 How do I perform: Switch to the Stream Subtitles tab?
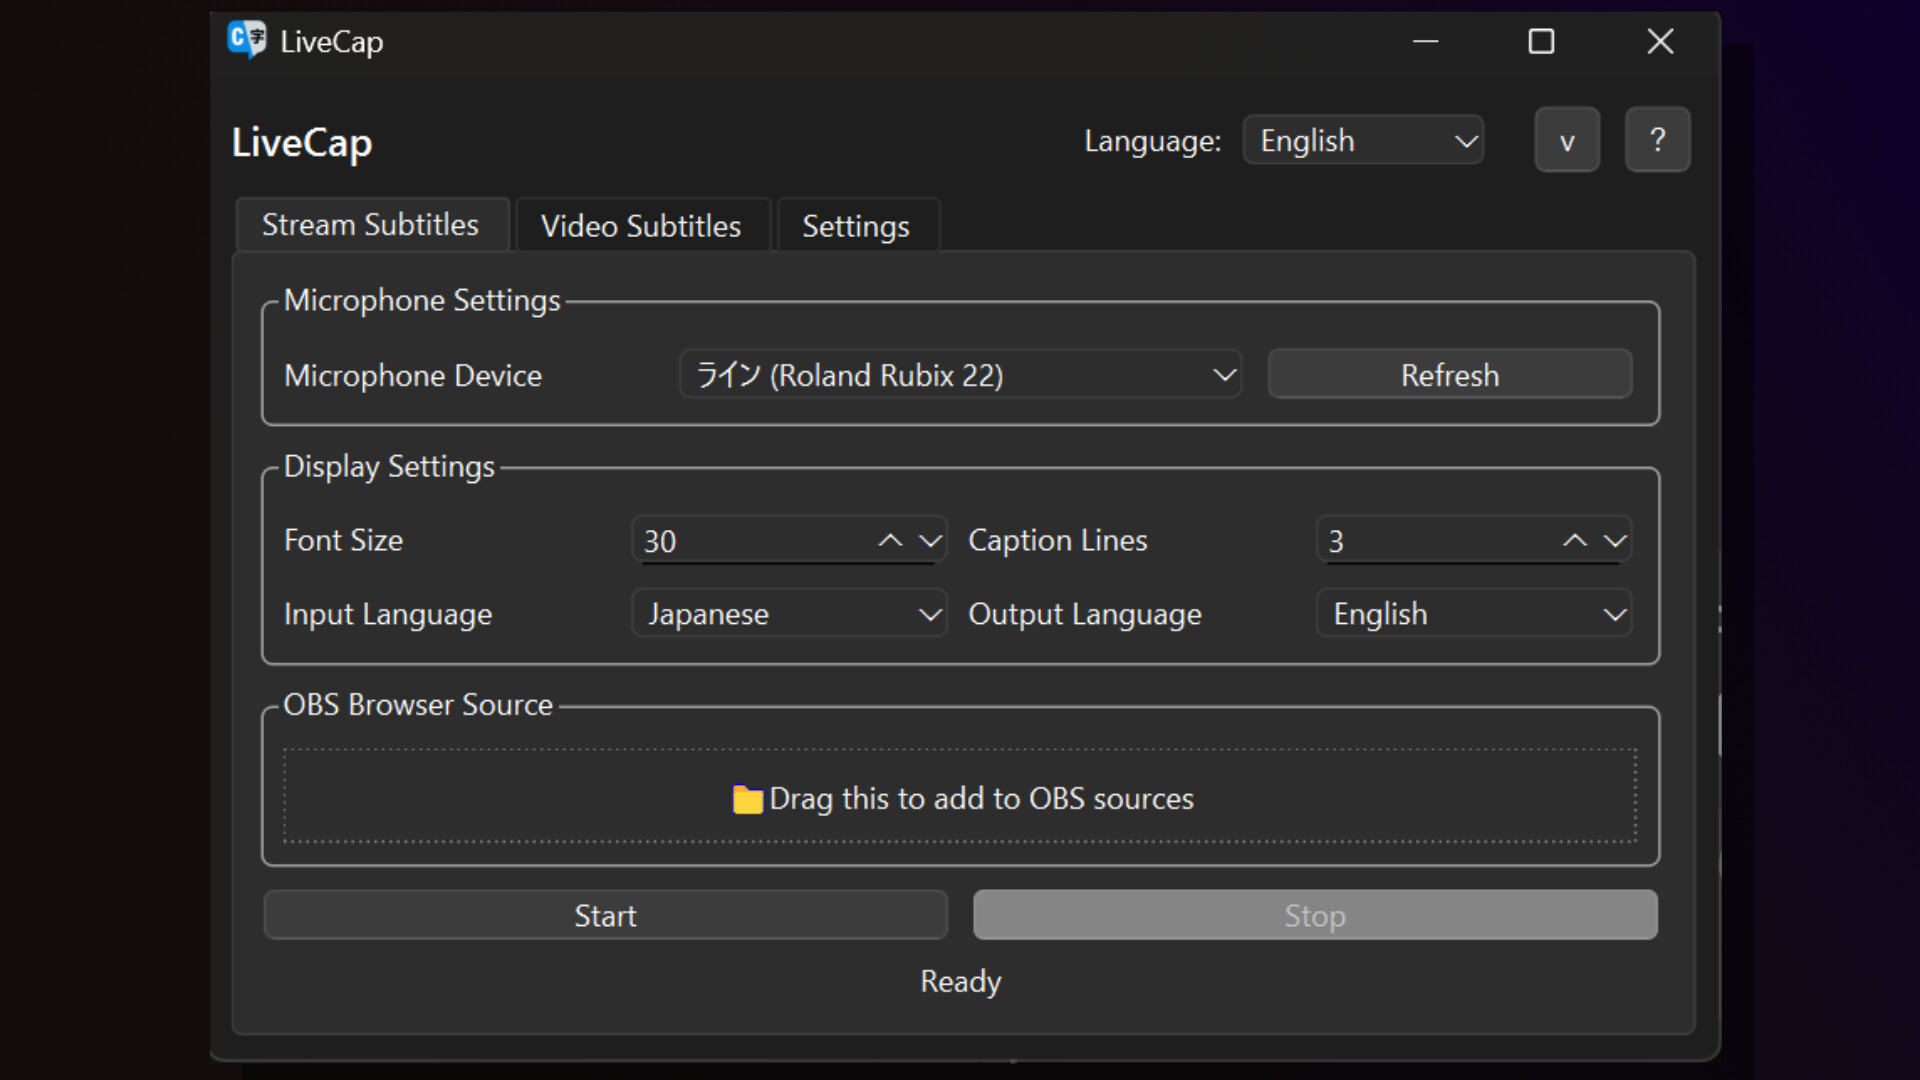(x=371, y=225)
